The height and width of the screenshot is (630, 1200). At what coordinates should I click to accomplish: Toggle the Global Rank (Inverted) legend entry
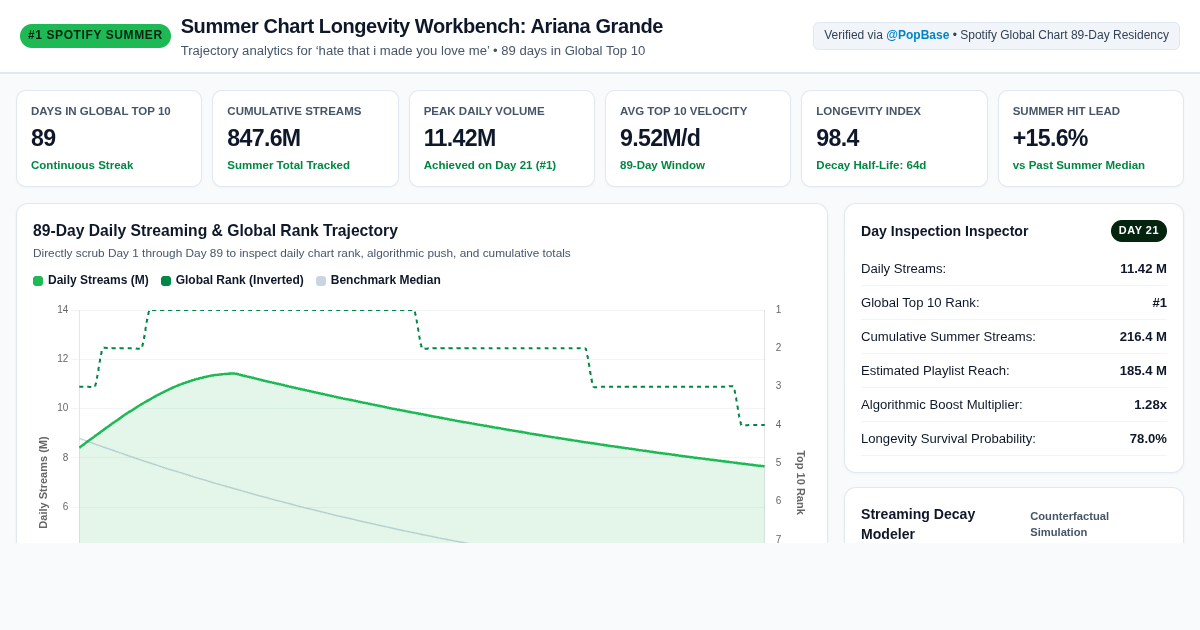point(232,280)
